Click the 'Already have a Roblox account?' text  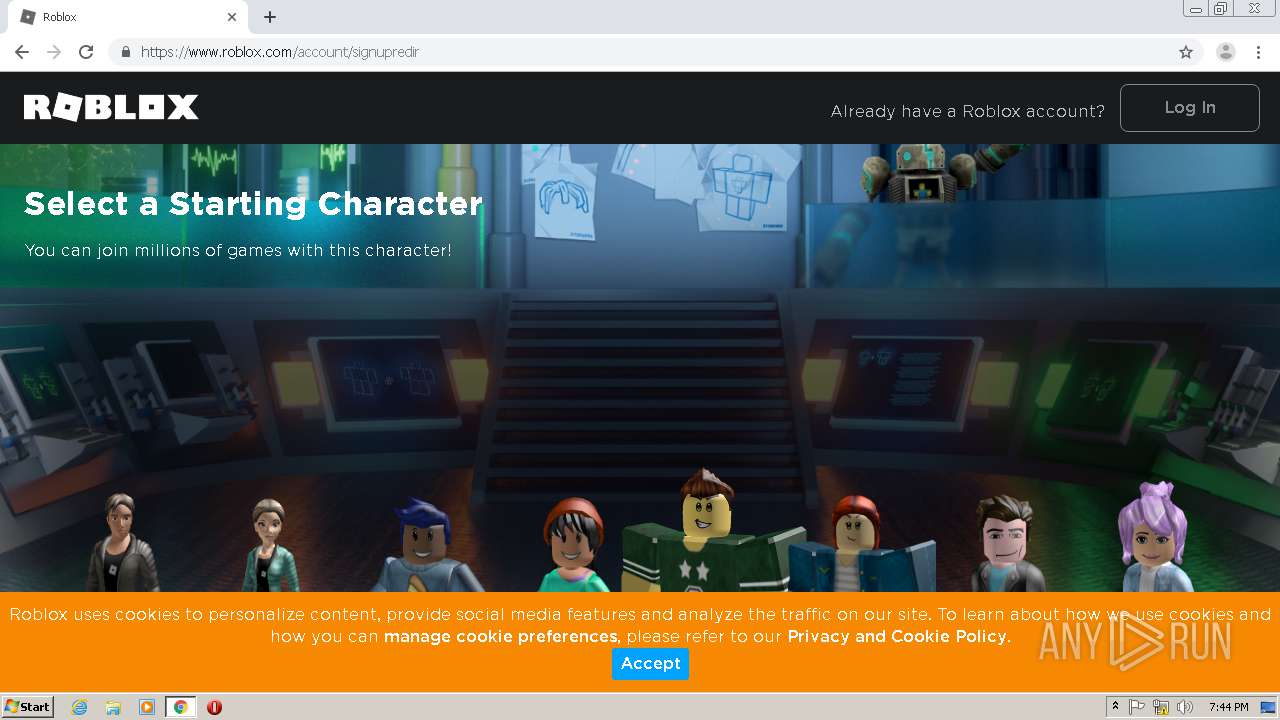[968, 112]
